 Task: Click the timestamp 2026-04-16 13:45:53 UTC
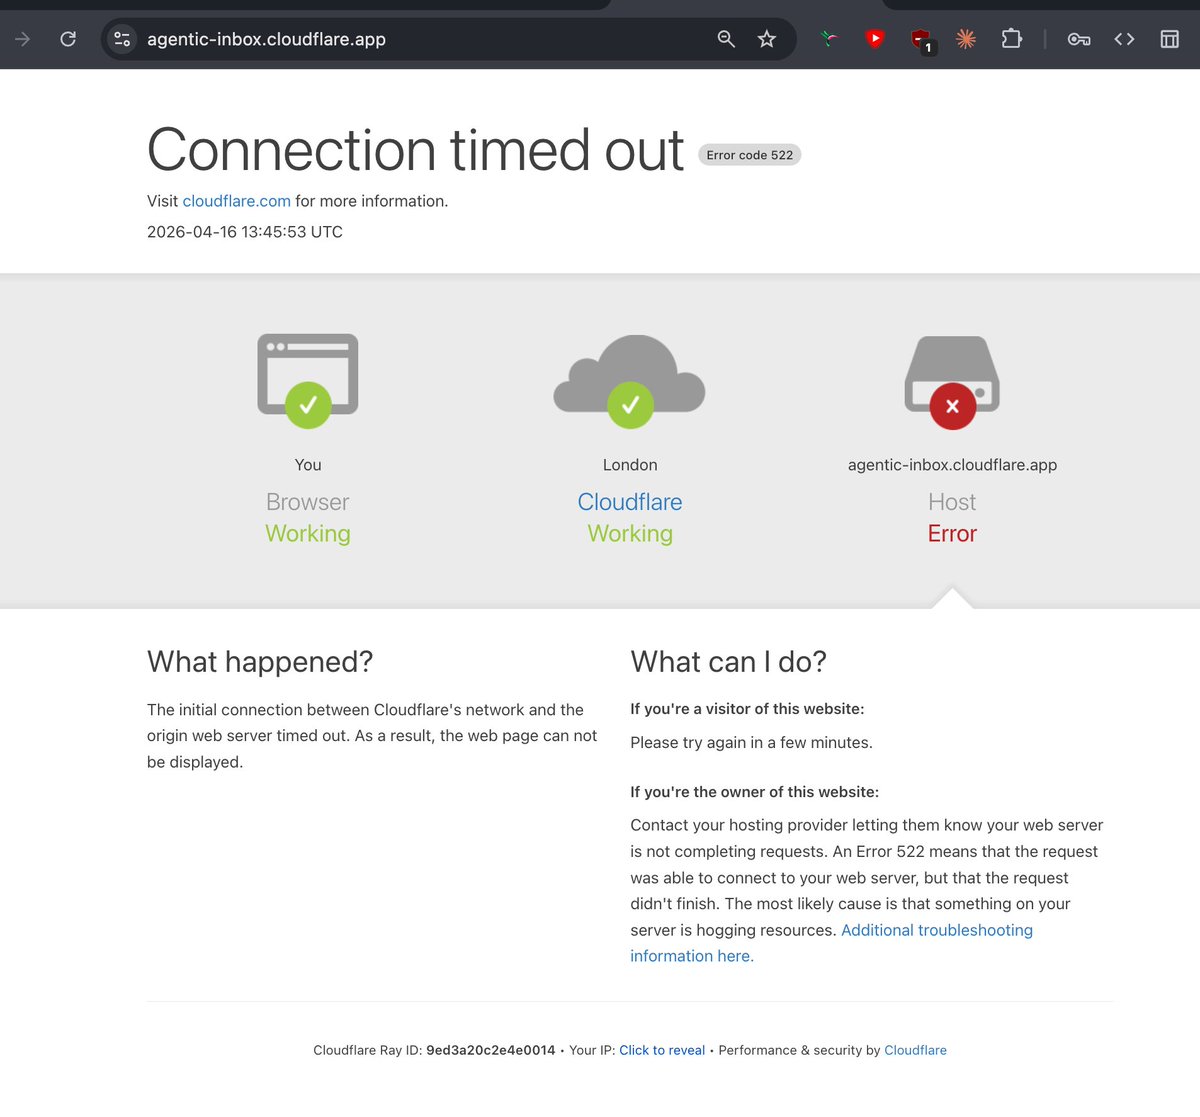coord(245,232)
